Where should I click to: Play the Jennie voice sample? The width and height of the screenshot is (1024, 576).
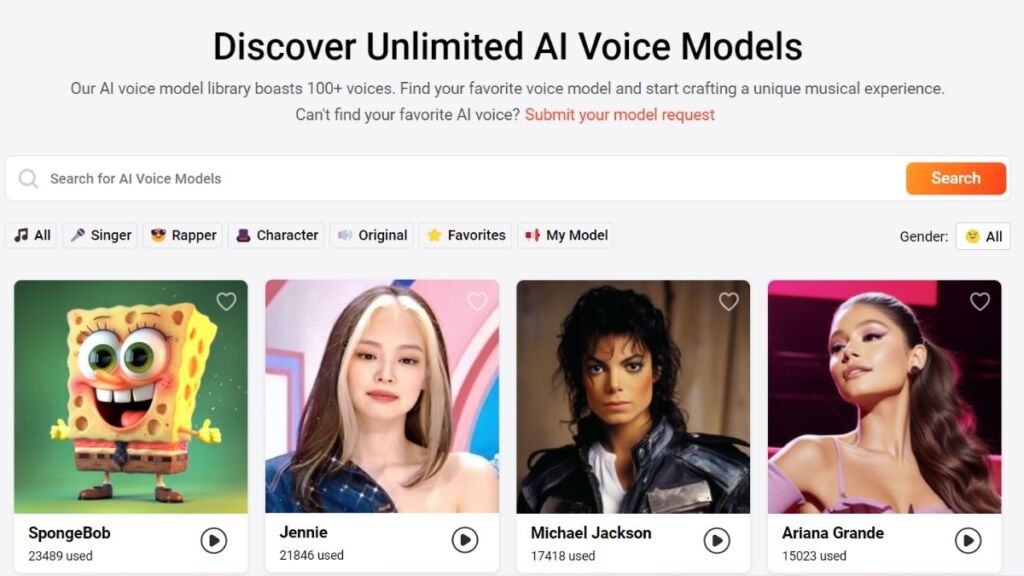tap(464, 541)
